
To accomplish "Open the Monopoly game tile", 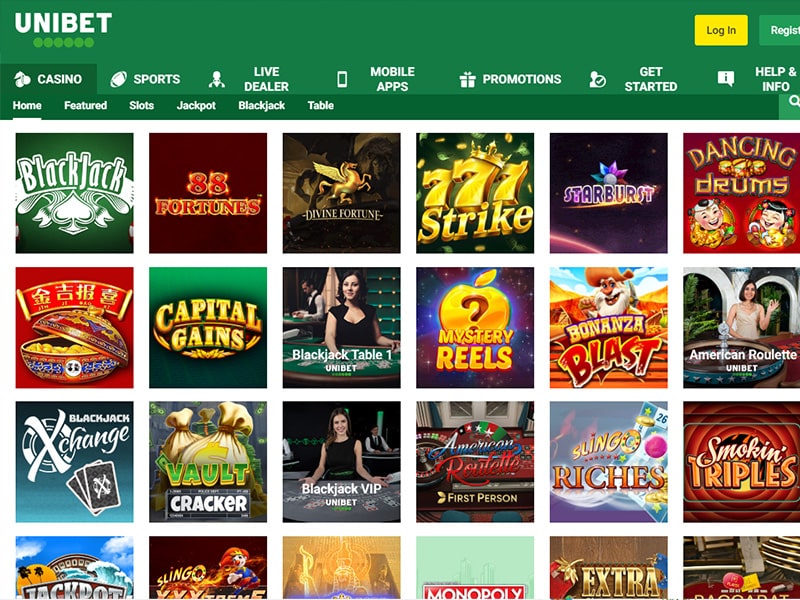I will 475,567.
